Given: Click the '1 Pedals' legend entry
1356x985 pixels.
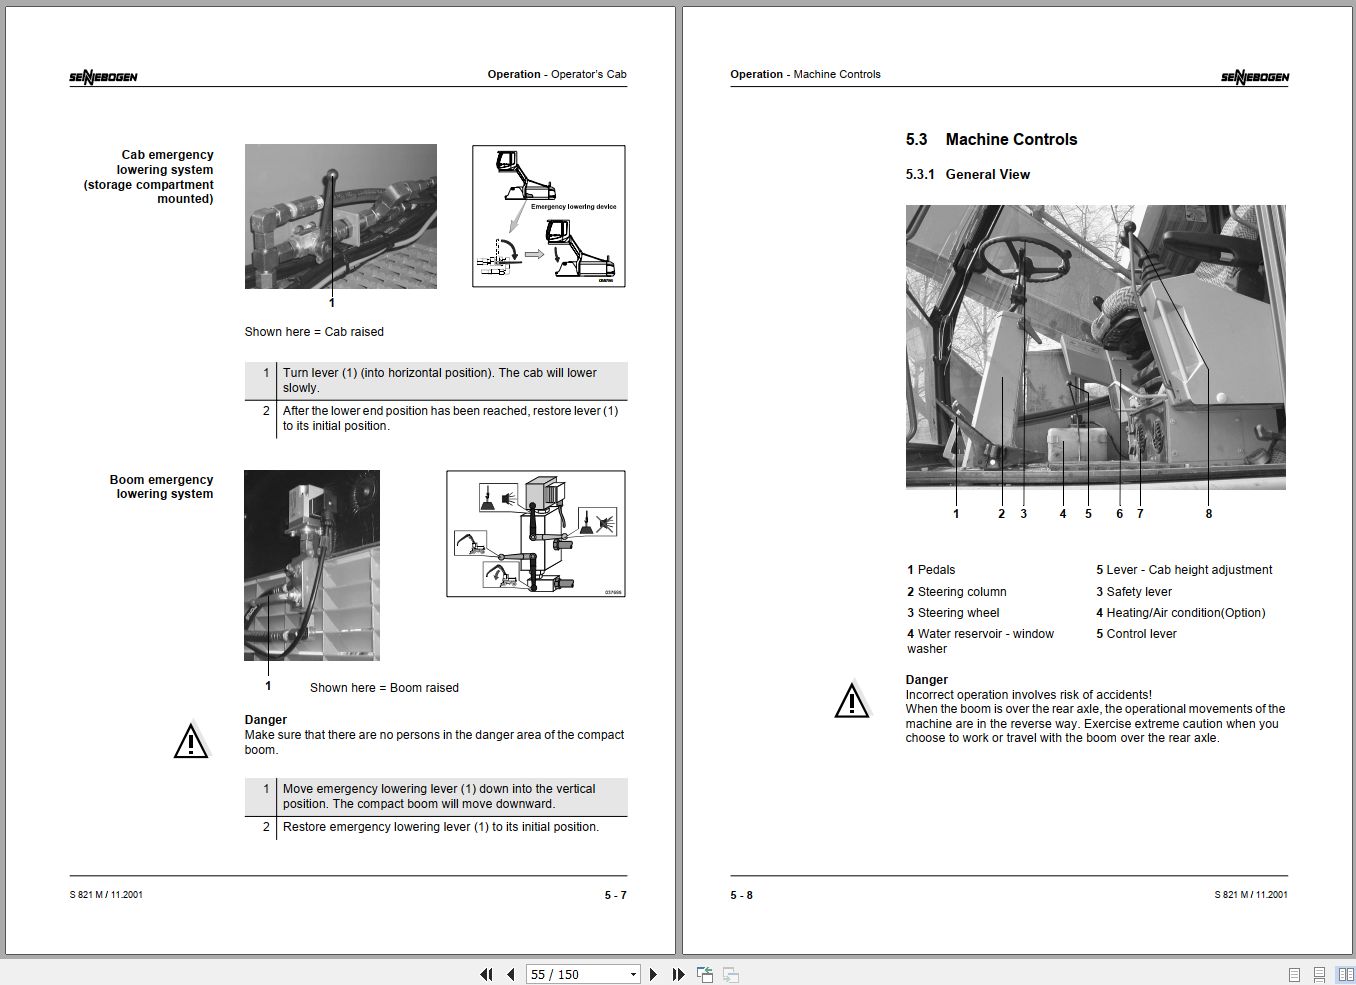Looking at the screenshot, I should pyautogui.click(x=931, y=570).
